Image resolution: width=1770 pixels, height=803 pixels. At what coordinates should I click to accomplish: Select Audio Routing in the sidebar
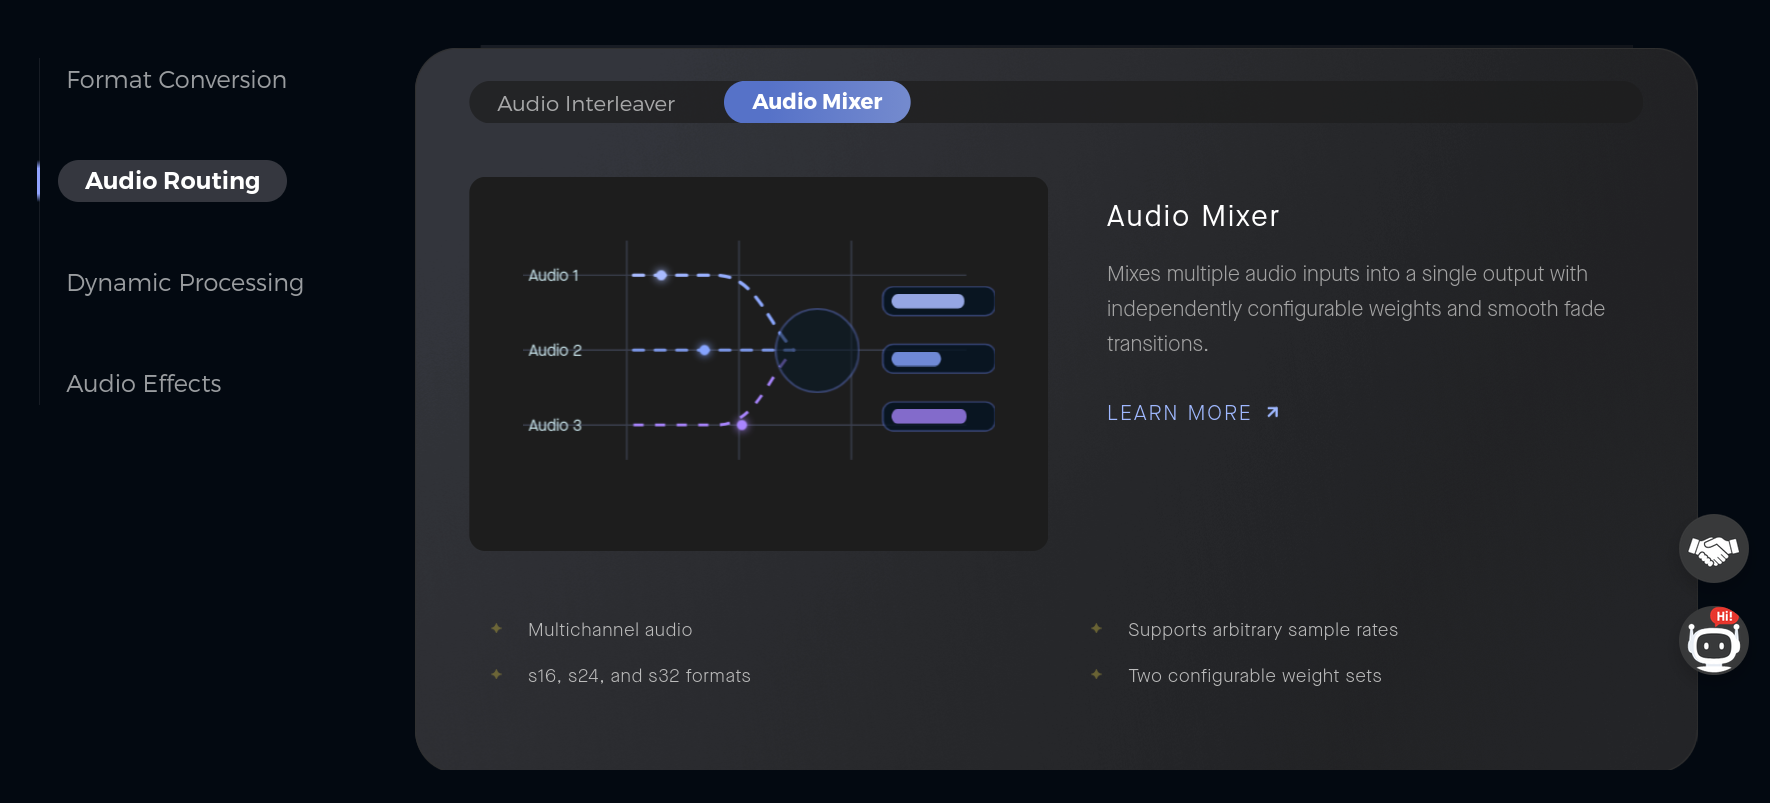coord(172,181)
